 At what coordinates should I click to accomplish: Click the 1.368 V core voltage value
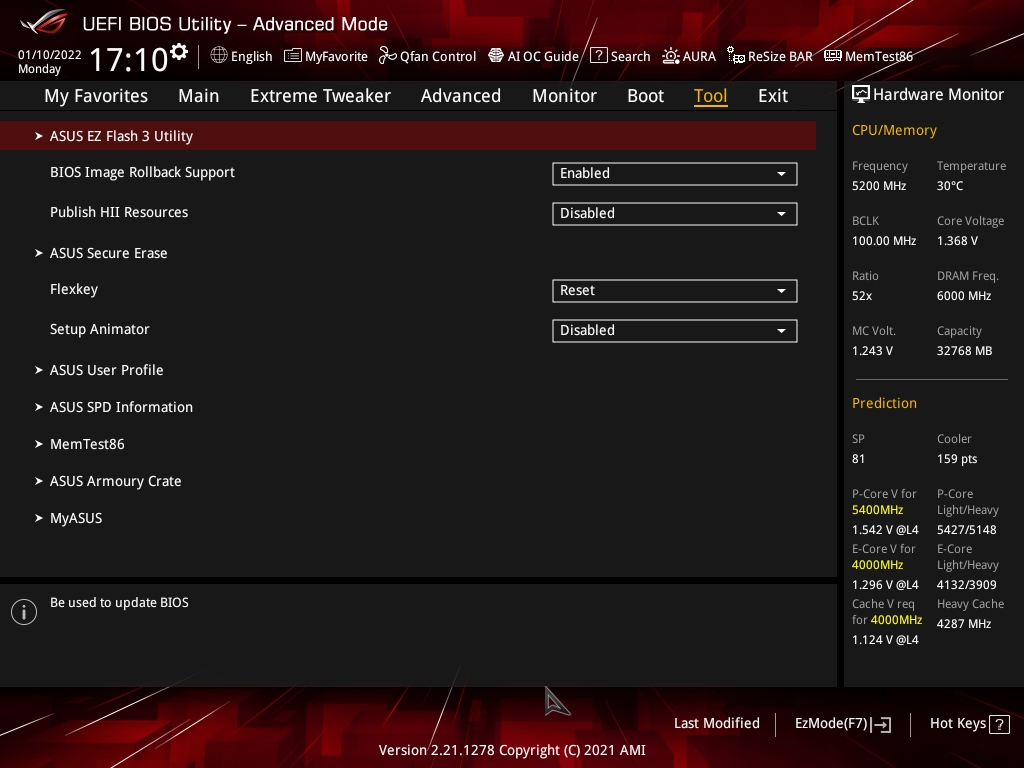pos(957,241)
